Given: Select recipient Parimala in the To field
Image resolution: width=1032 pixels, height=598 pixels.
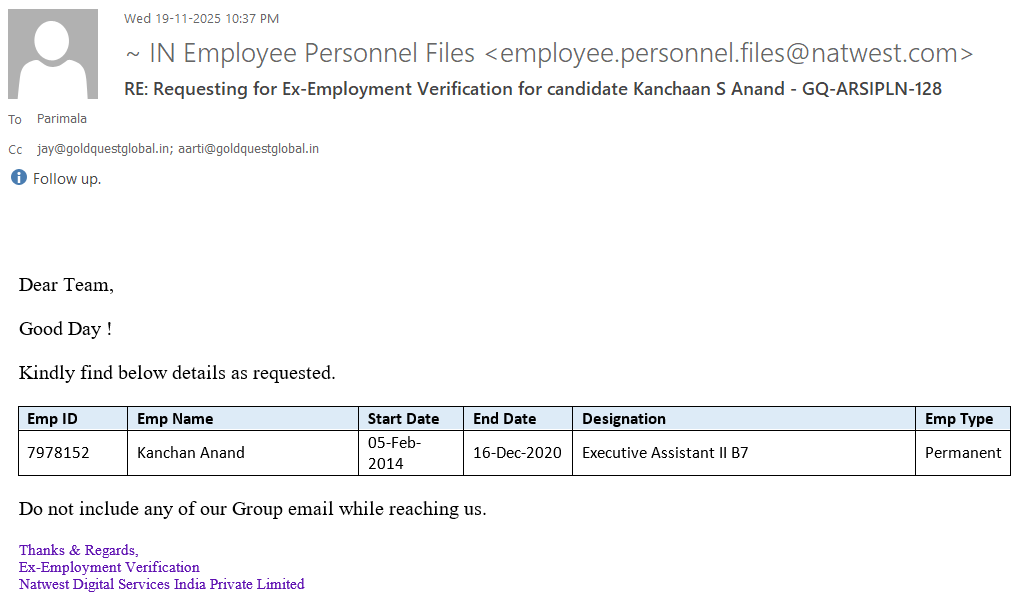Looking at the screenshot, I should click(62, 119).
